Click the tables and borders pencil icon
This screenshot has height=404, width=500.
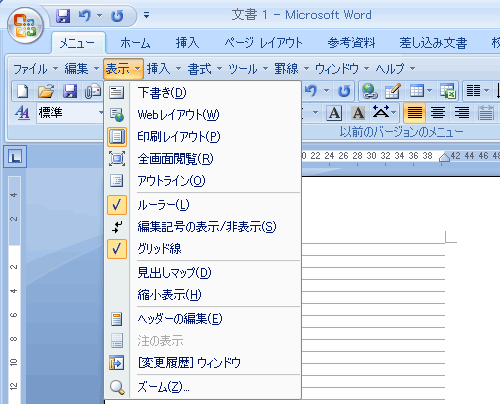[x=393, y=91]
